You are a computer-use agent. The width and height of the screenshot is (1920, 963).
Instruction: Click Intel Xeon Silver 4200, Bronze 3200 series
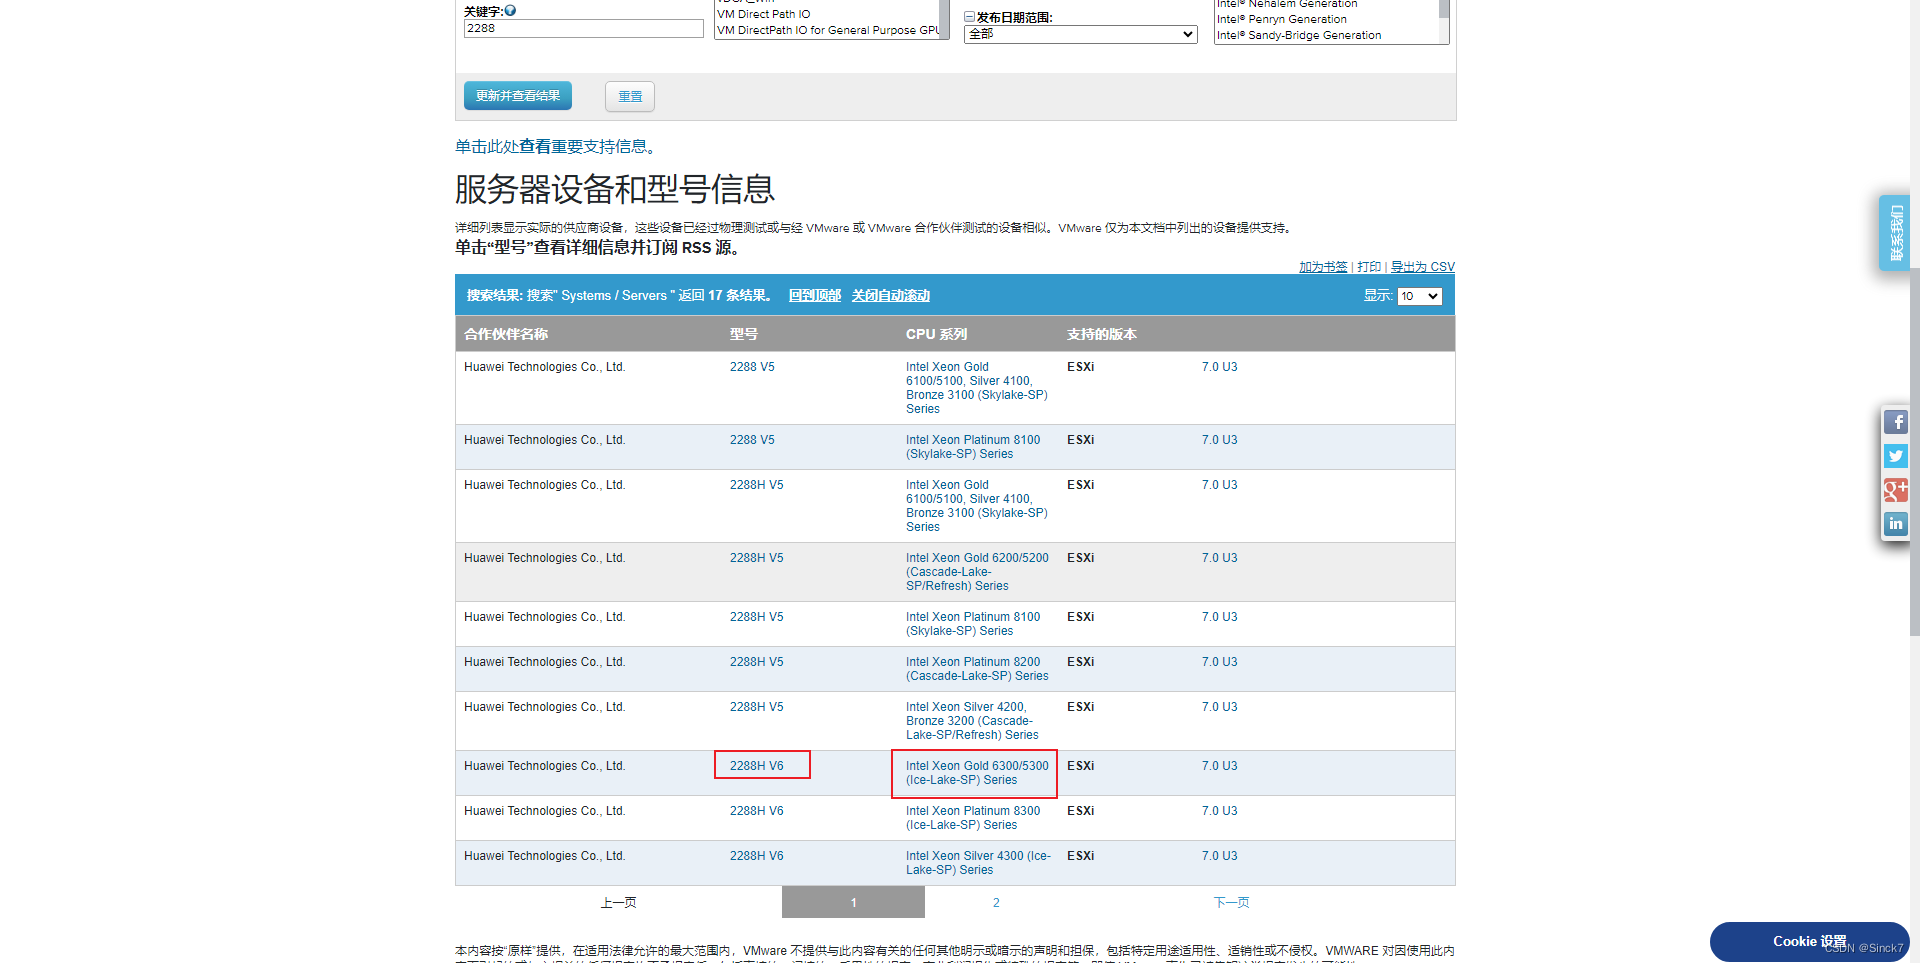coord(972,721)
